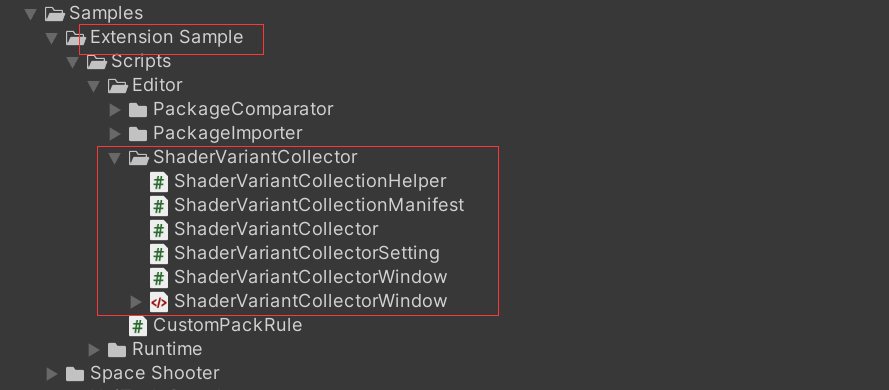889x390 pixels.
Task: Expand the UXML ShaderVariantCollectorWindow asset arrow
Action: coord(136,302)
